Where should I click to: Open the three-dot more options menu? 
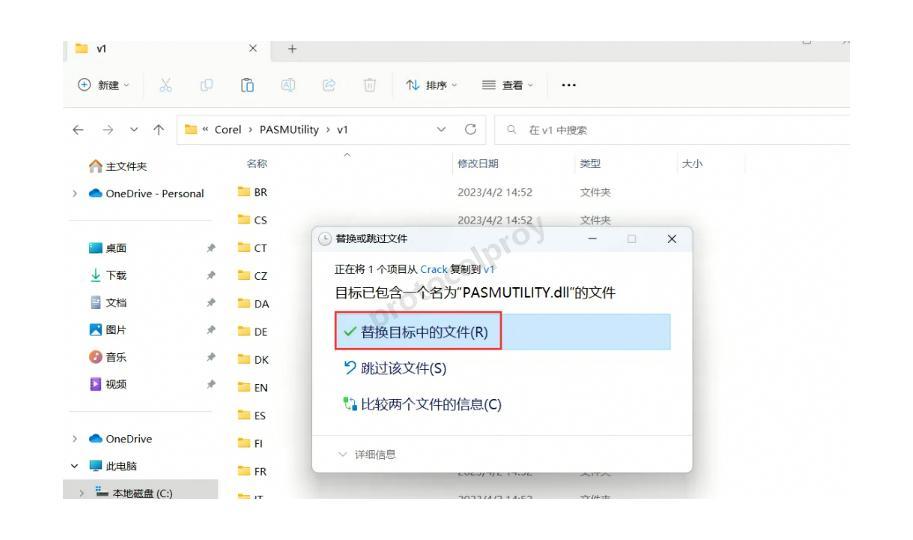pos(569,85)
